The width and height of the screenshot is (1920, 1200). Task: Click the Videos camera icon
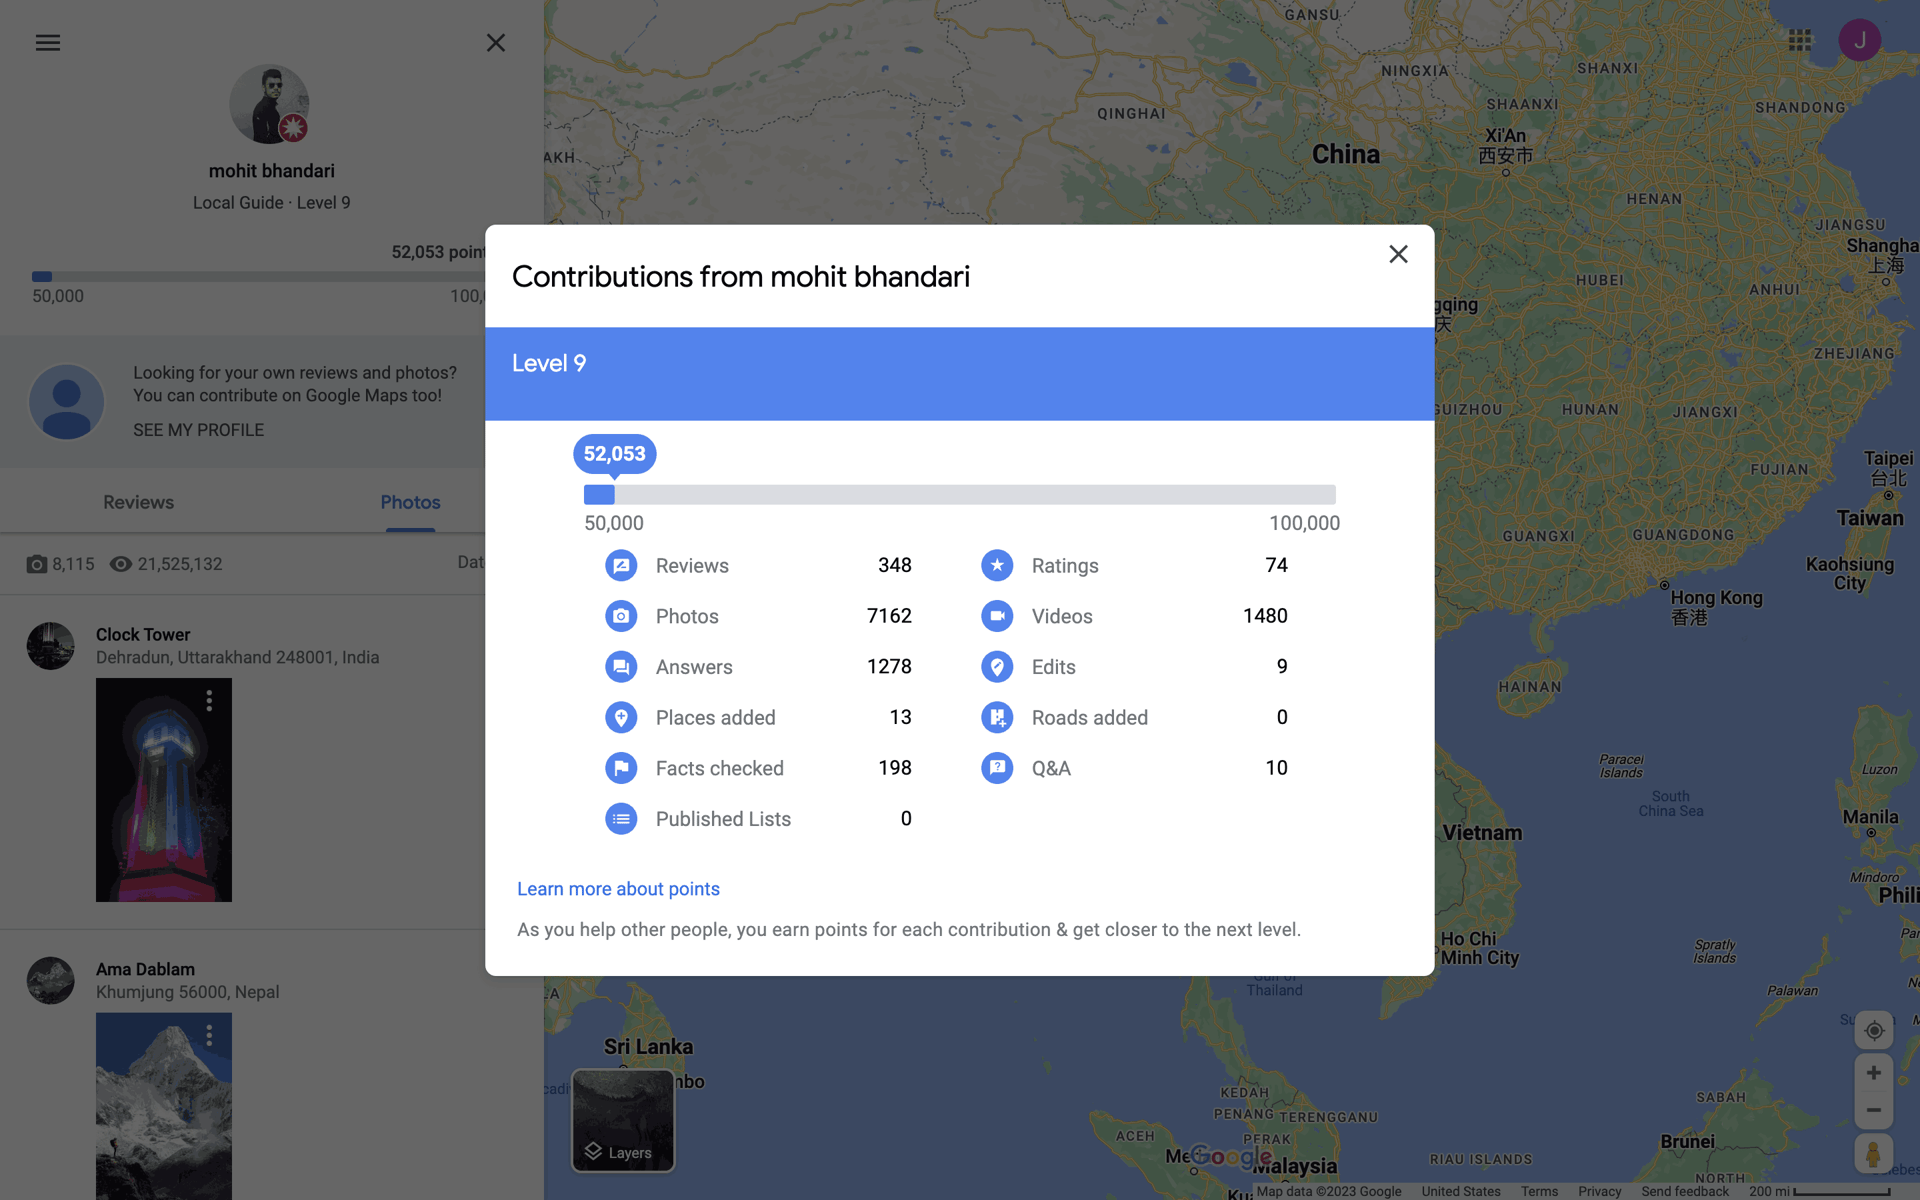(997, 616)
